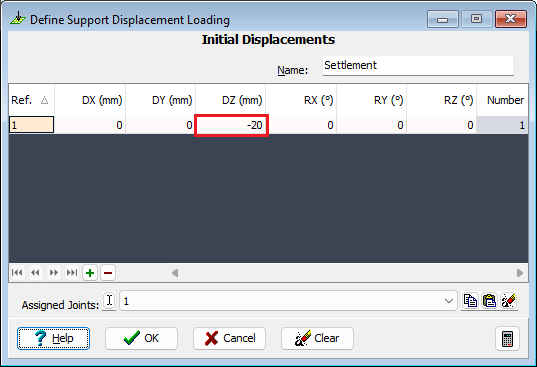This screenshot has width=537, height=367.
Task: Select the Ref. cell with value 1
Action: pyautogui.click(x=31, y=125)
